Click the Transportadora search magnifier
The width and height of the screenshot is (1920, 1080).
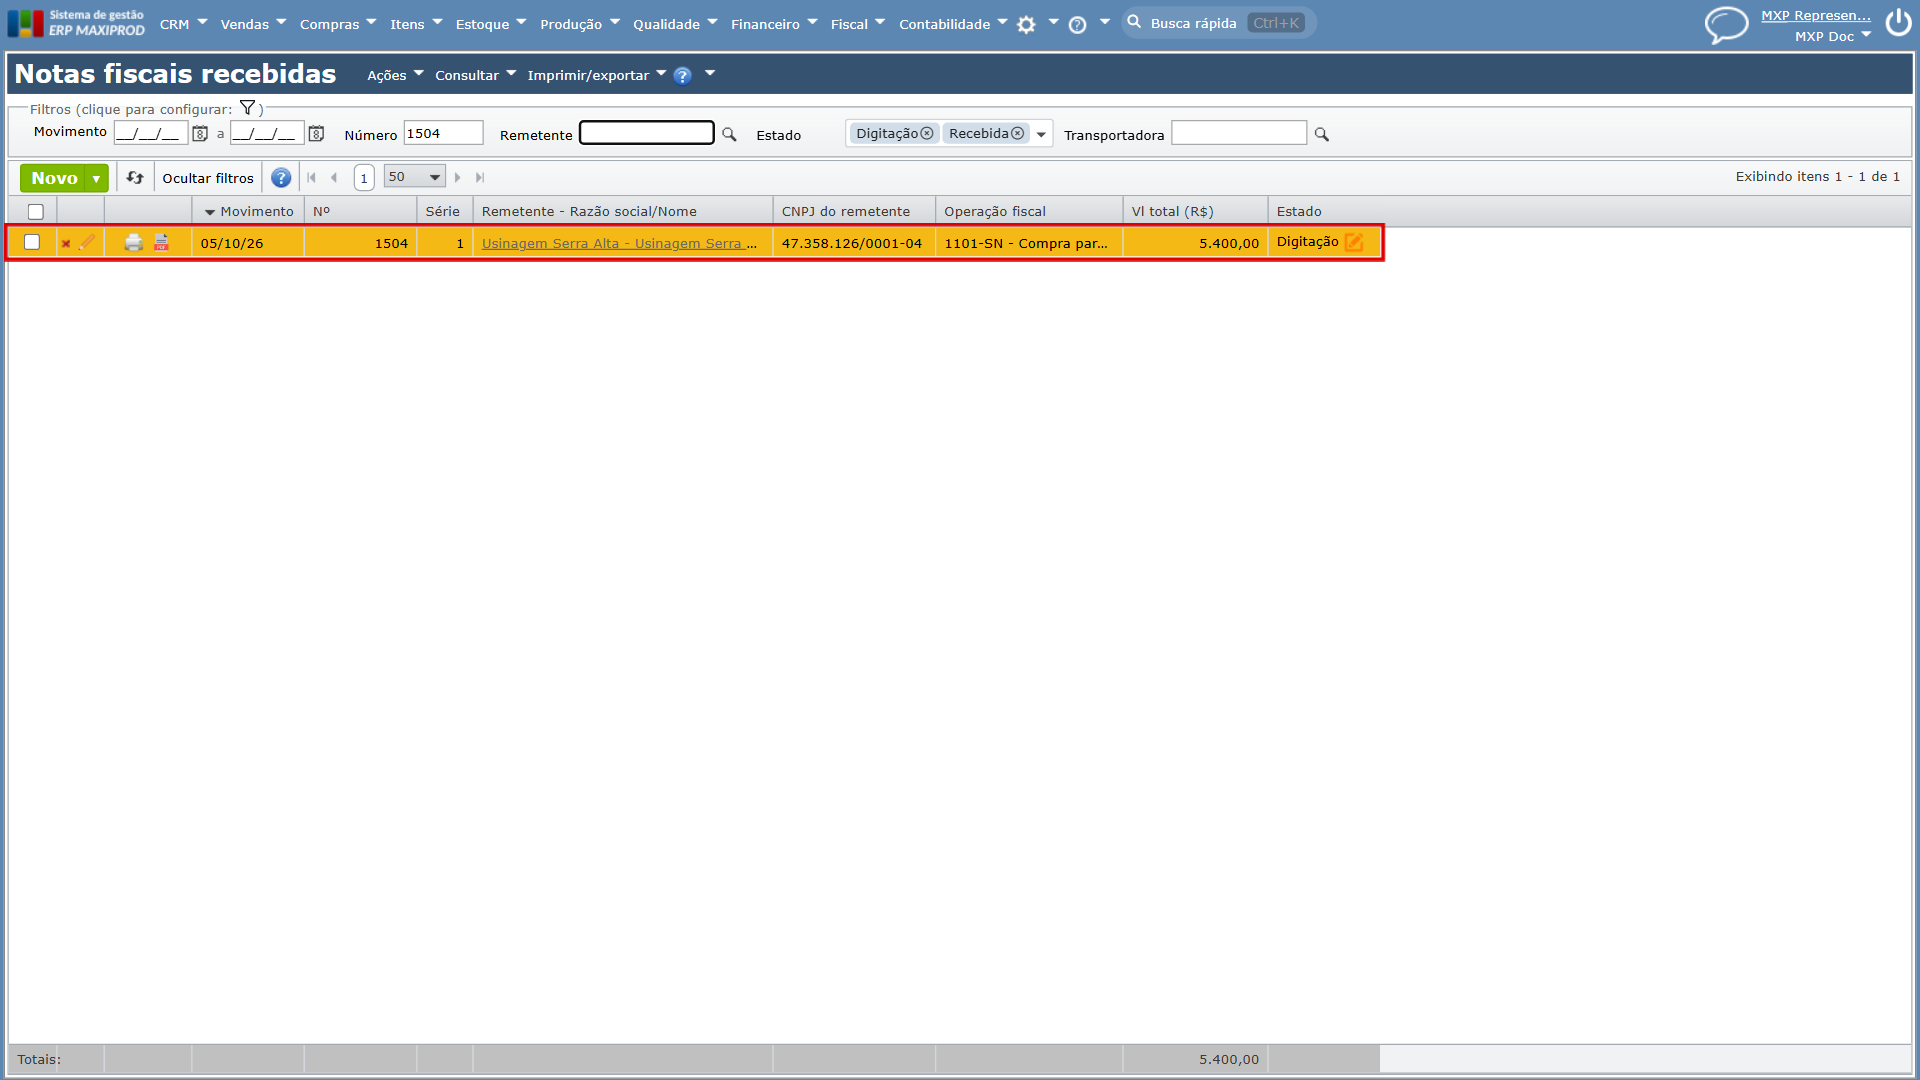click(x=1321, y=134)
